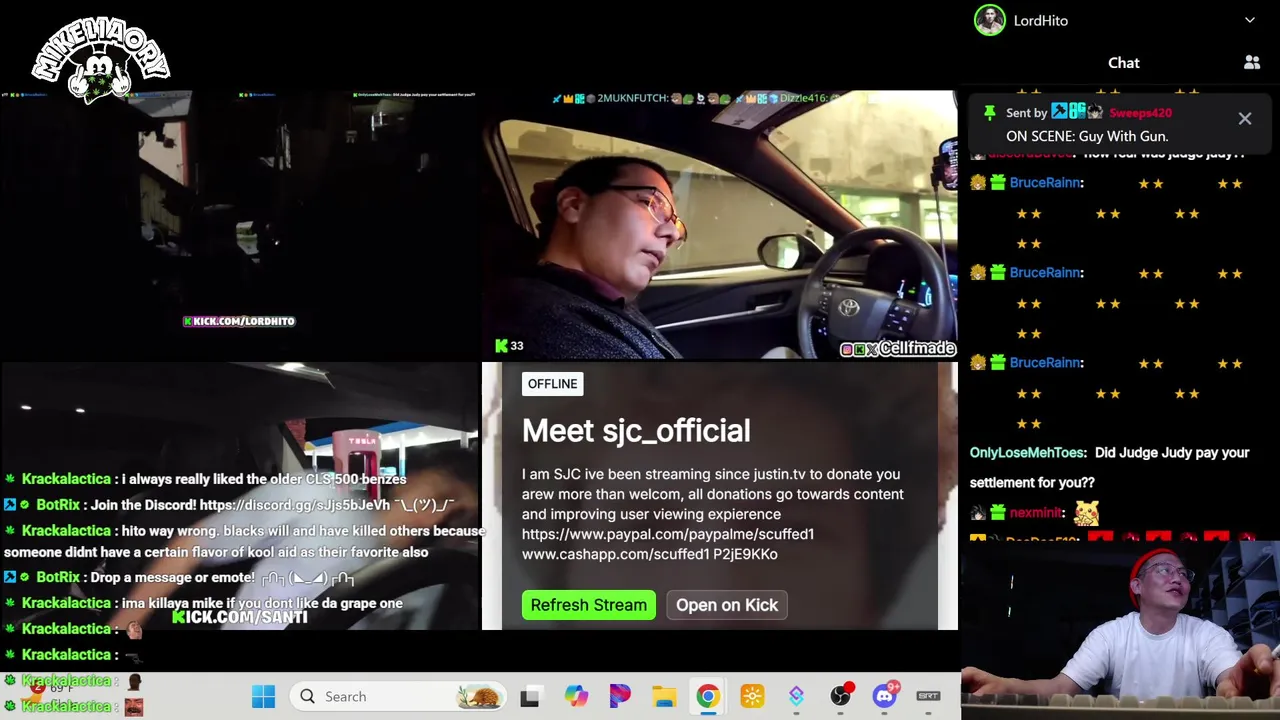The height and width of the screenshot is (720, 1280).
Task: Click the first BruceRainn username in chat
Action: (x=1046, y=183)
